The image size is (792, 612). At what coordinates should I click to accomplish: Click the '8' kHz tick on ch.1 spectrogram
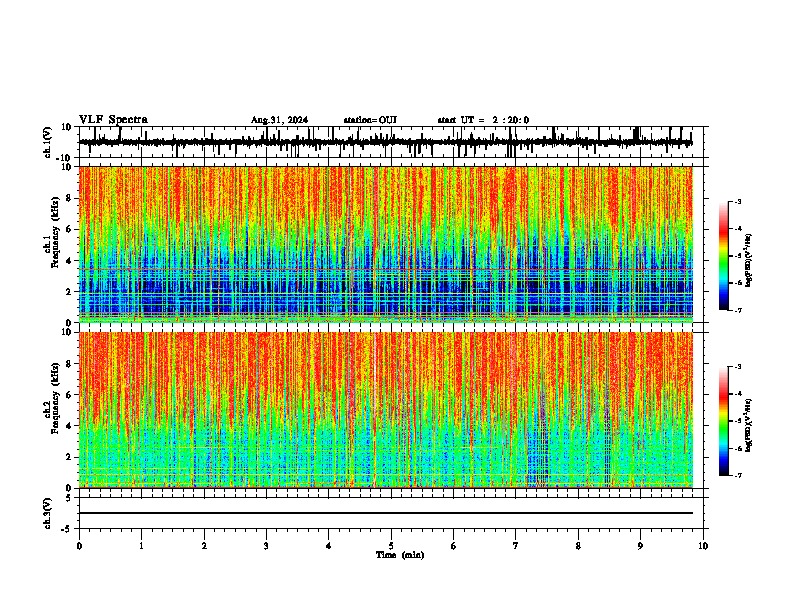tap(70, 198)
